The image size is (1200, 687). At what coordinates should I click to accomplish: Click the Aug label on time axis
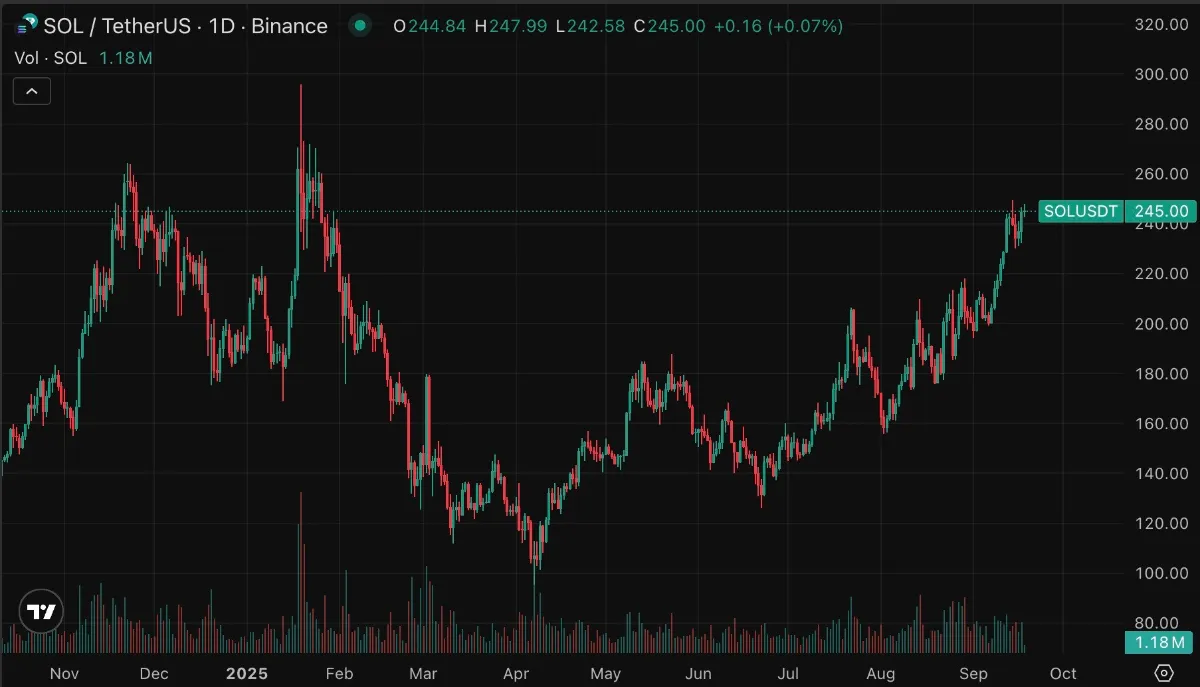(880, 674)
